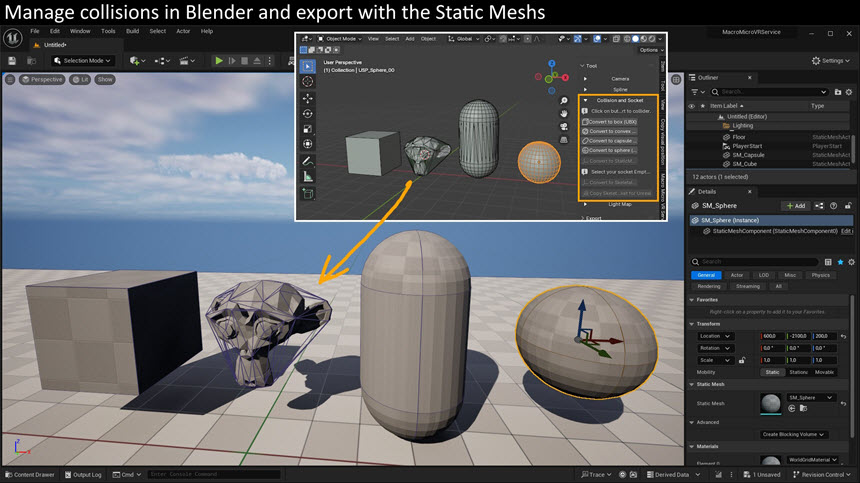Select the Physics filter tab in Details
Image resolution: width=860 pixels, height=483 pixels.
pyautogui.click(x=821, y=275)
